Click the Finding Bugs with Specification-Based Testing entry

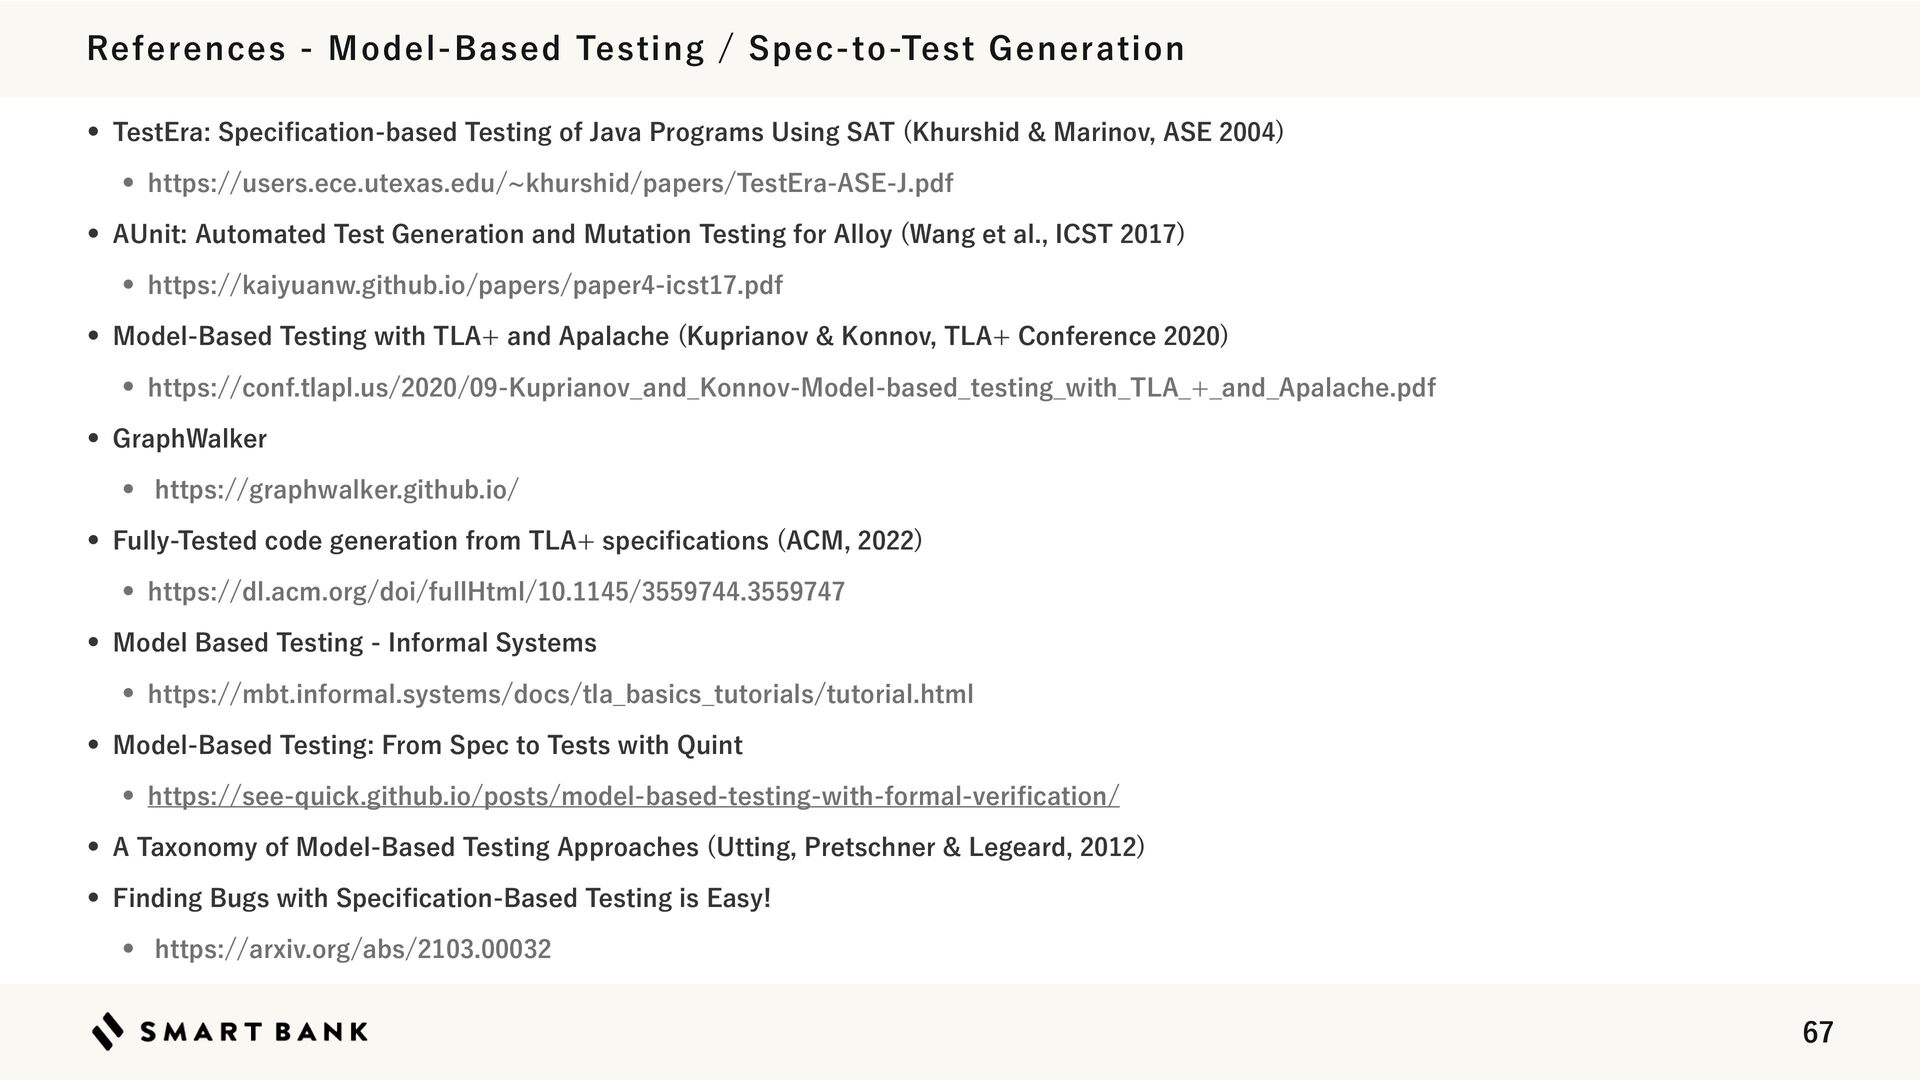(x=441, y=898)
